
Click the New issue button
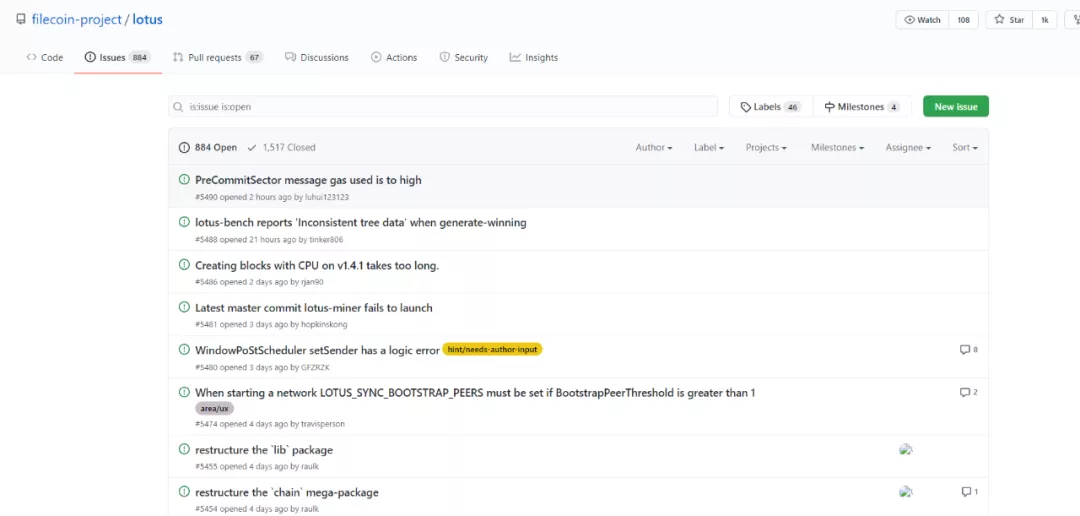(x=955, y=107)
